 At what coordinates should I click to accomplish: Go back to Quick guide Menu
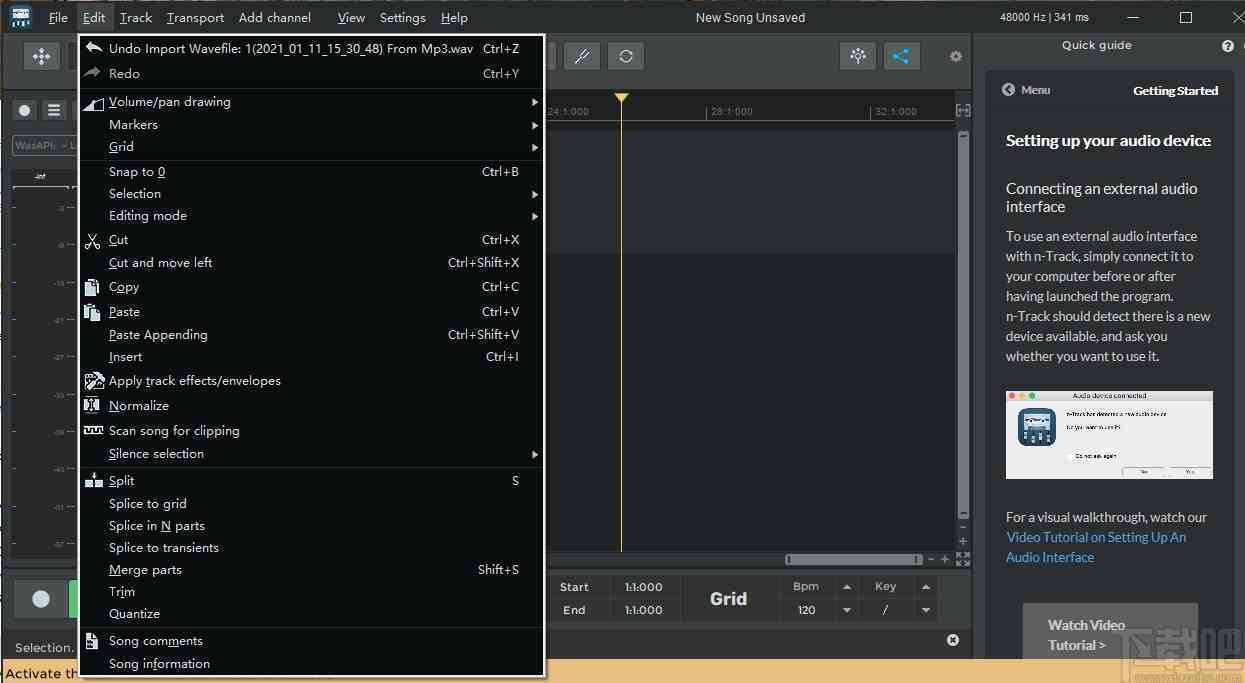[x=1026, y=90]
